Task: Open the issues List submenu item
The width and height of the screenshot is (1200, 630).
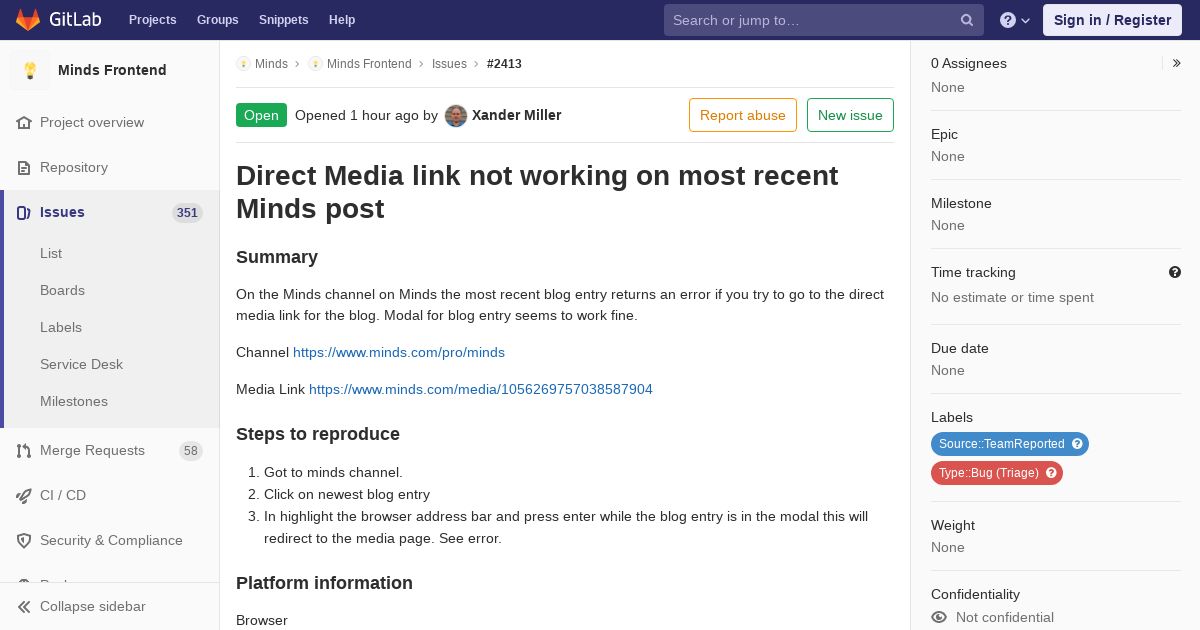Action: tap(51, 253)
